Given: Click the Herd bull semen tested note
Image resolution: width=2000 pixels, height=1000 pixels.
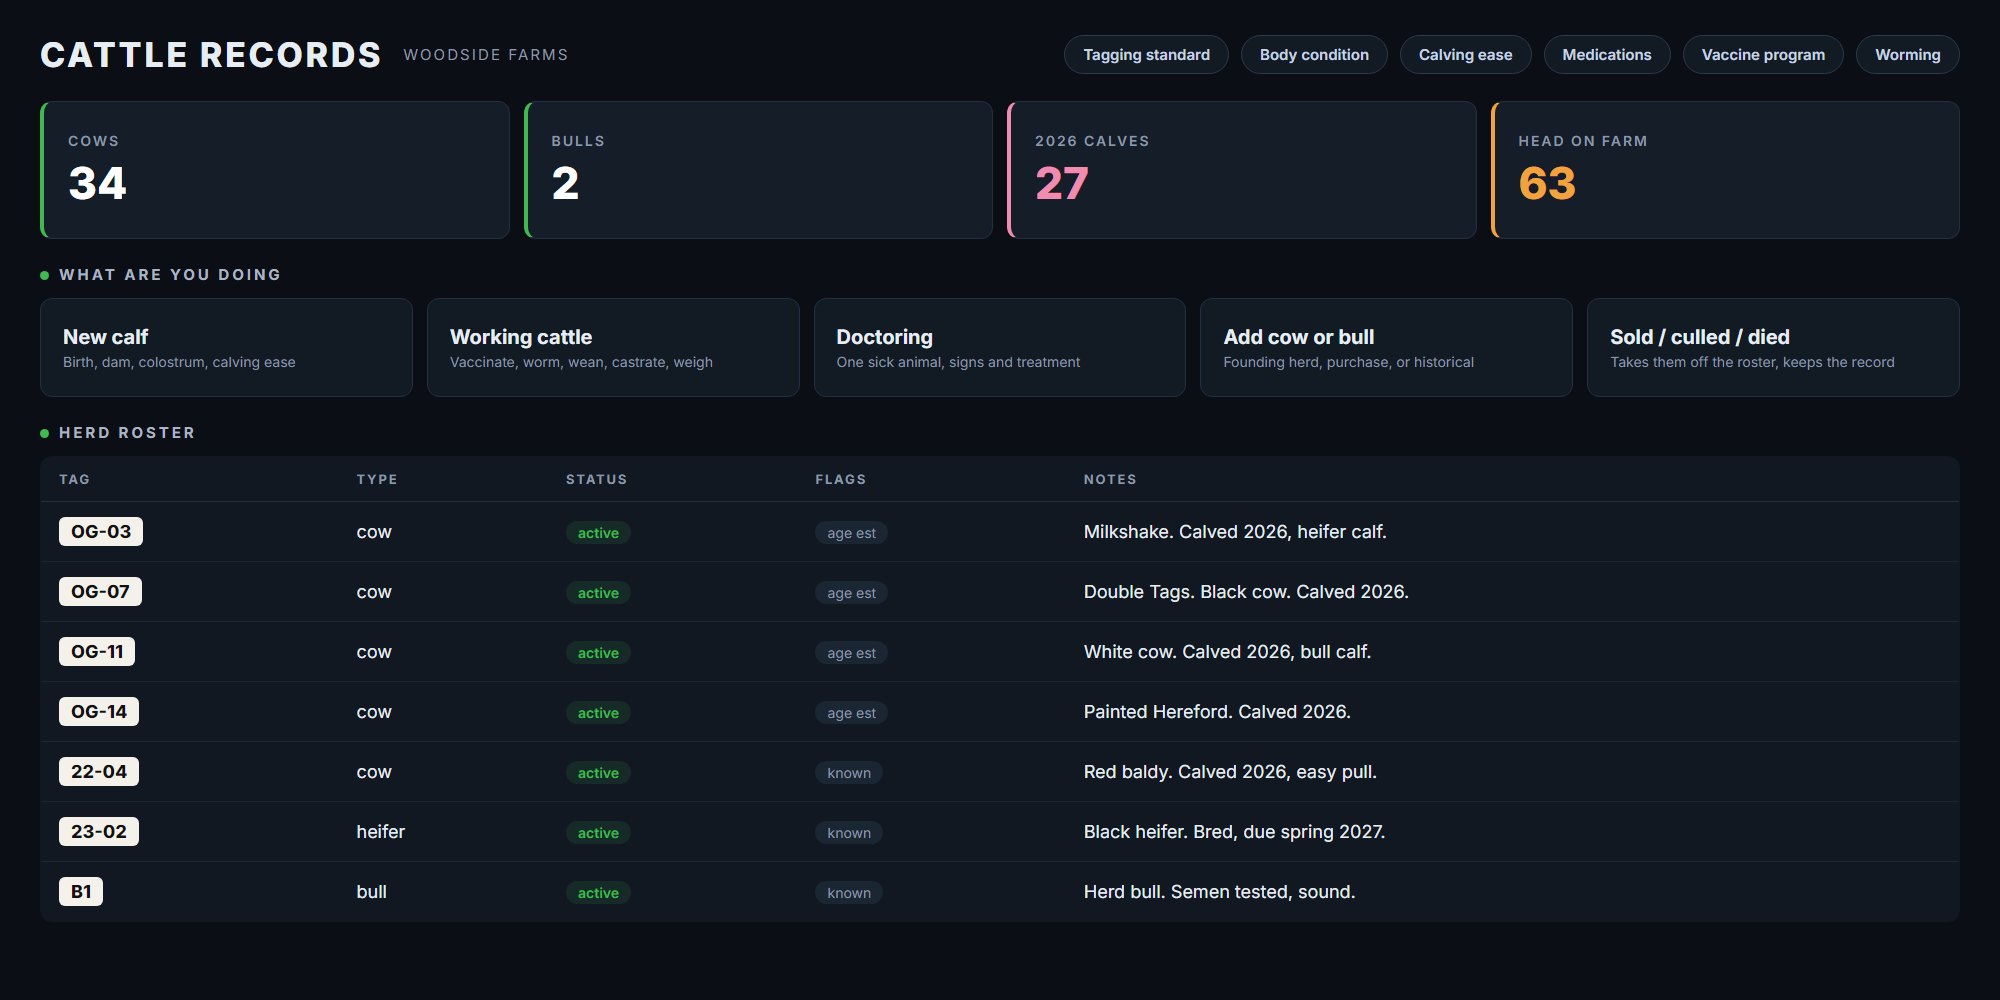Looking at the screenshot, I should (1219, 892).
